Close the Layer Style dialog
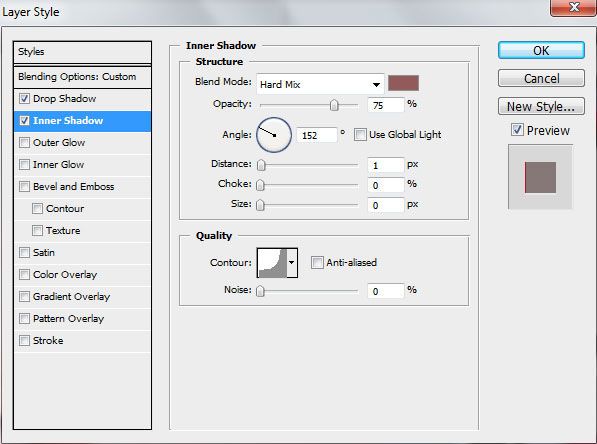This screenshot has height=444, width=597. pyautogui.click(x=573, y=8)
